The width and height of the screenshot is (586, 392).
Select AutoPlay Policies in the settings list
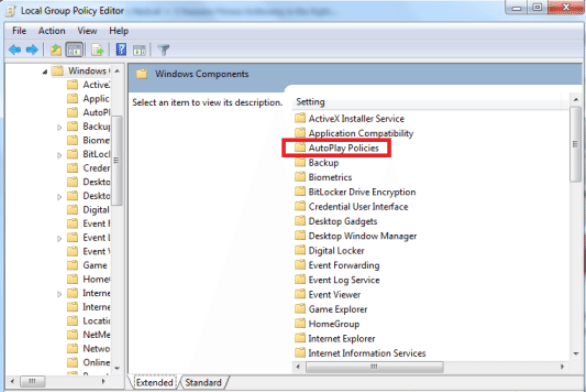pyautogui.click(x=343, y=148)
